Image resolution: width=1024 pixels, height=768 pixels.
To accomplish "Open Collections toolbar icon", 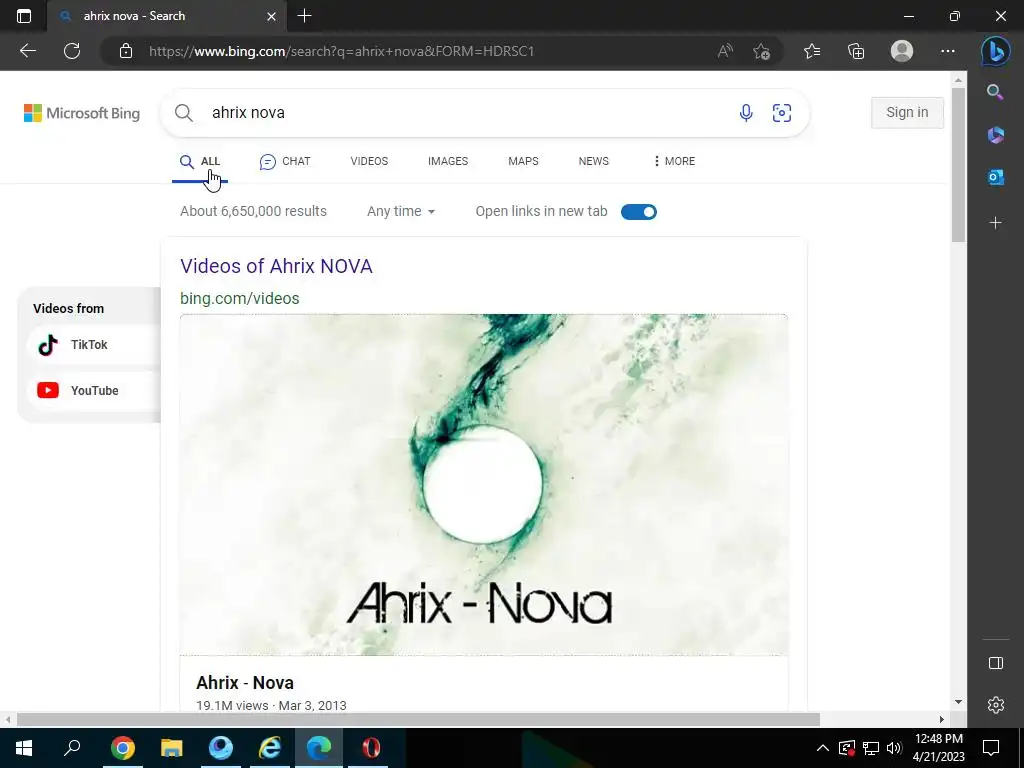I will click(x=856, y=51).
